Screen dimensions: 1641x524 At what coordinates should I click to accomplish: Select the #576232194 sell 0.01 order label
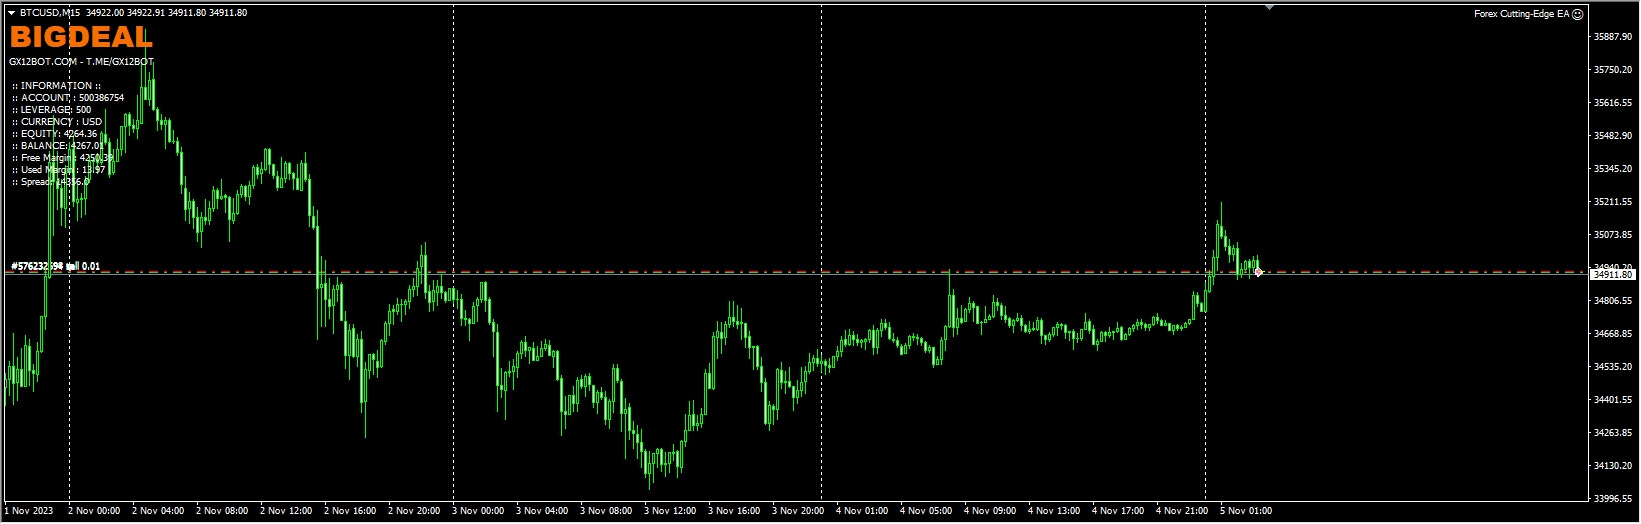click(x=55, y=266)
